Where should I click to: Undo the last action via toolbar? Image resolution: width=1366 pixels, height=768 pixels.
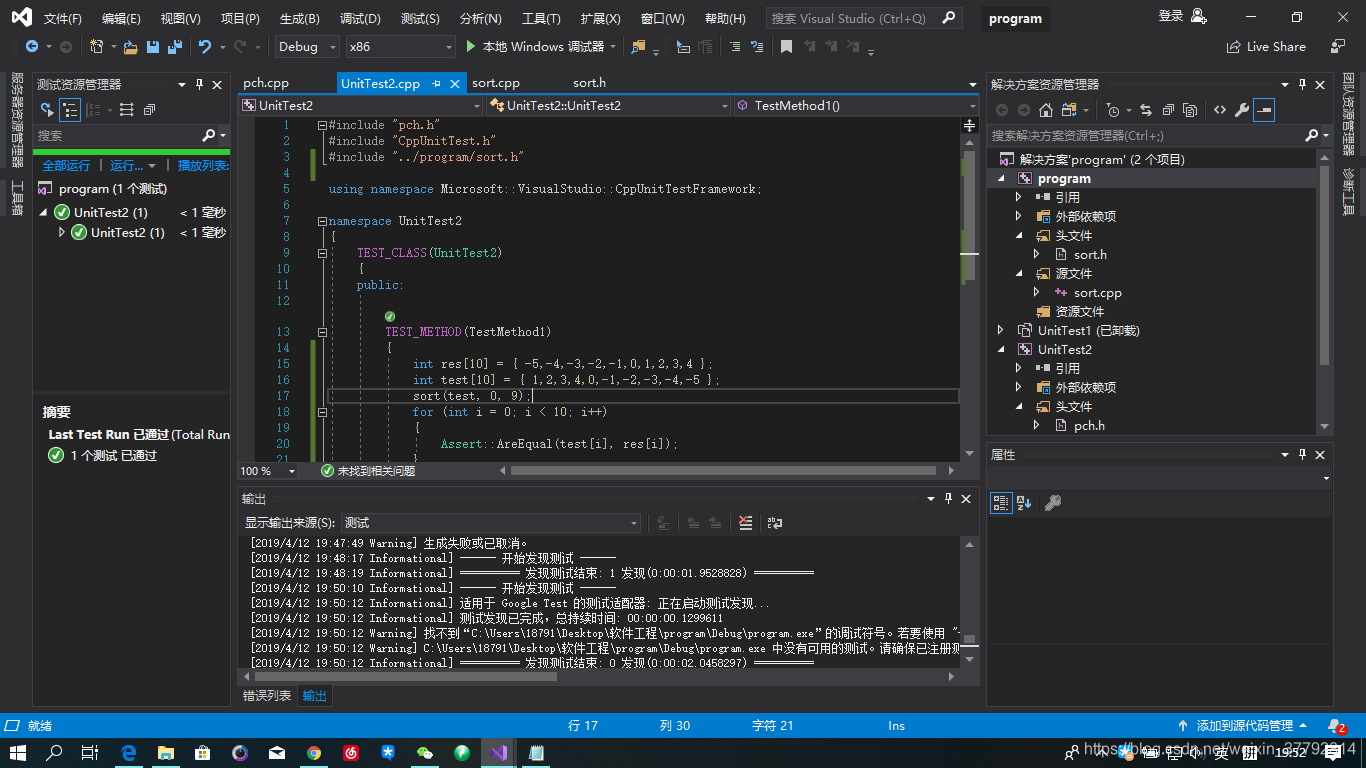click(x=205, y=47)
